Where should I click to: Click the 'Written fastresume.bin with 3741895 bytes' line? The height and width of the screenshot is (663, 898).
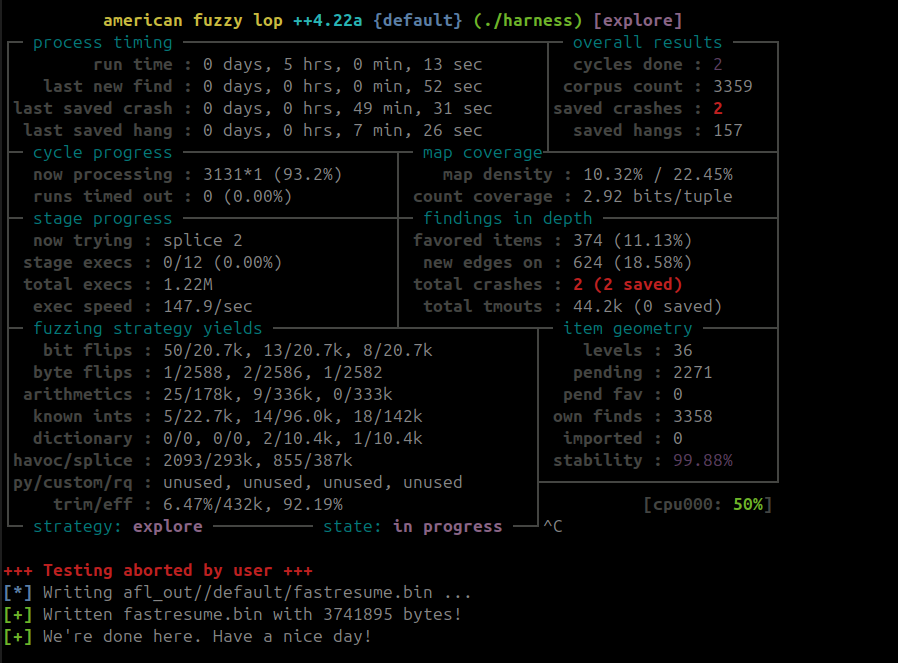tap(232, 615)
